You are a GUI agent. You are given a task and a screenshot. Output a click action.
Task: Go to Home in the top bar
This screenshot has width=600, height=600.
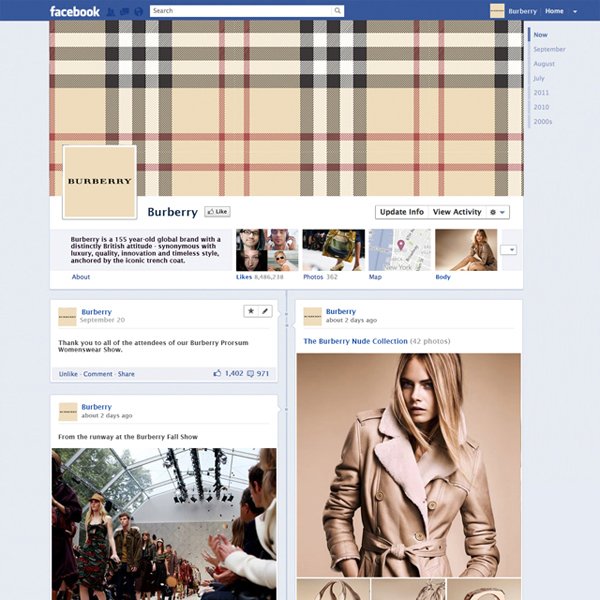click(x=554, y=11)
